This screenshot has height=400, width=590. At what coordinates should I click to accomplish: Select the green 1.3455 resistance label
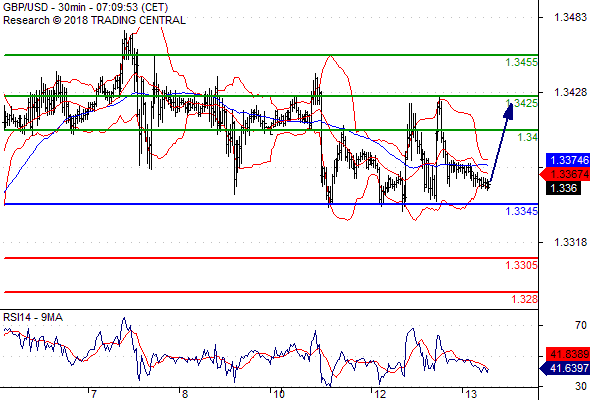(x=522, y=62)
